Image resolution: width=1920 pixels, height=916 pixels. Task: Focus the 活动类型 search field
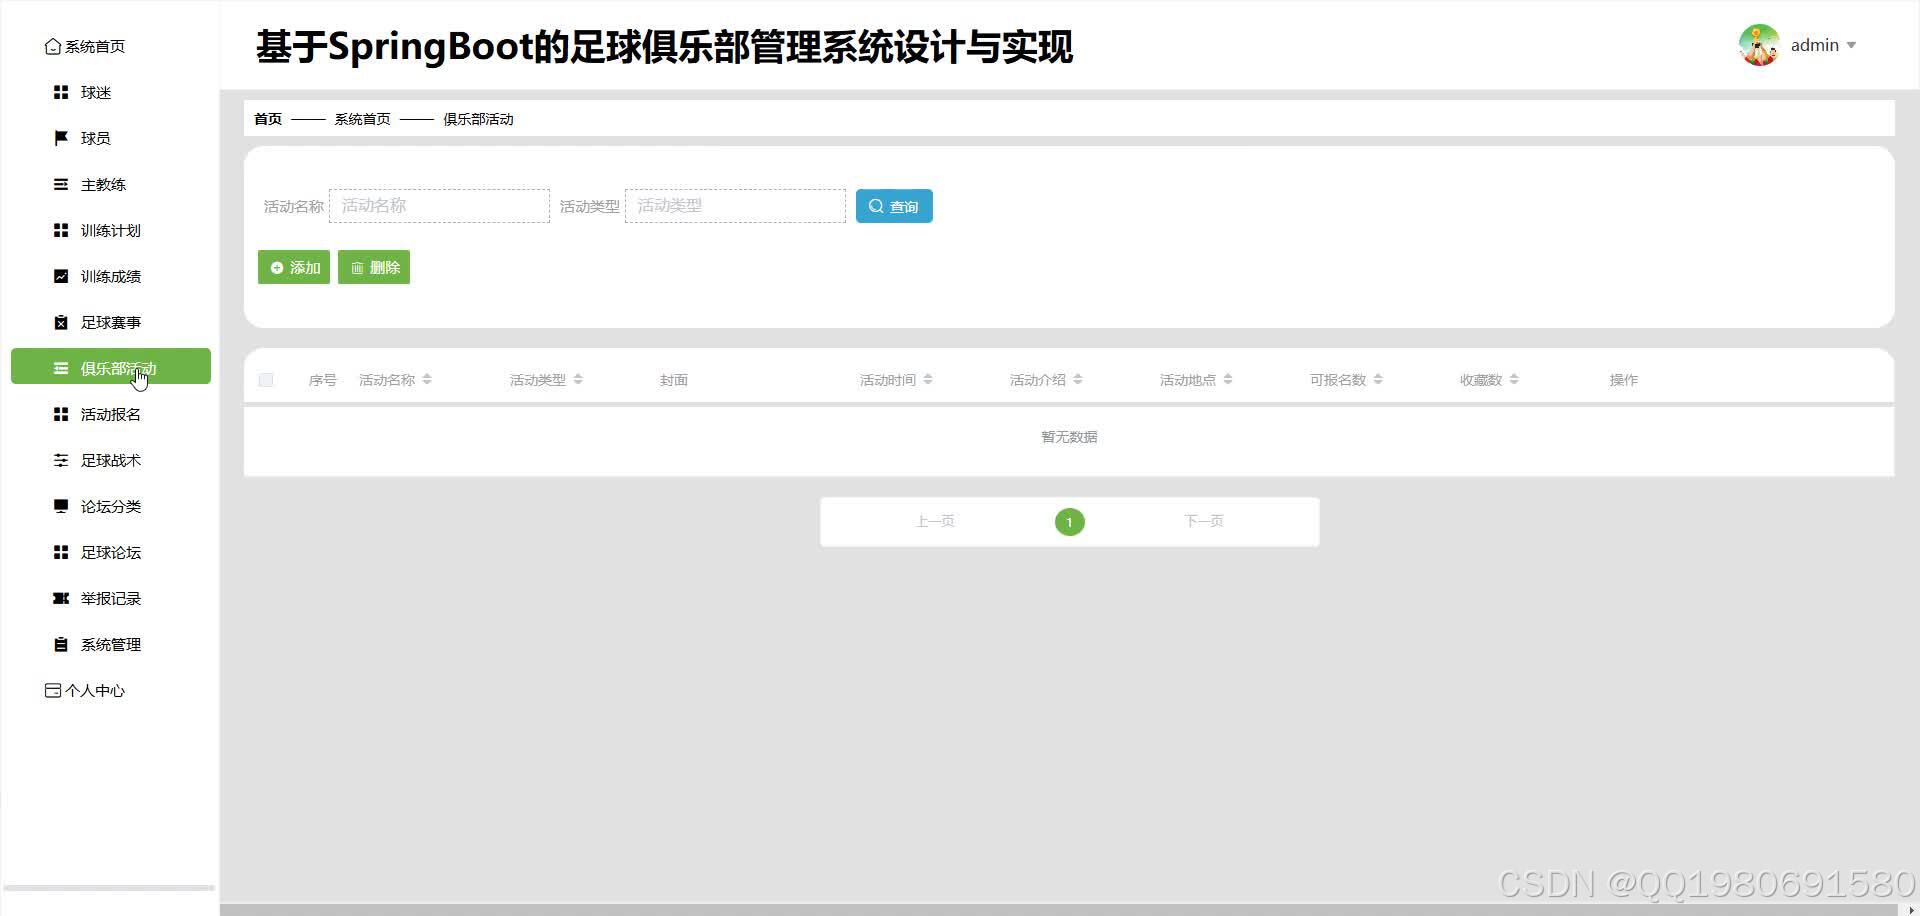pos(735,206)
